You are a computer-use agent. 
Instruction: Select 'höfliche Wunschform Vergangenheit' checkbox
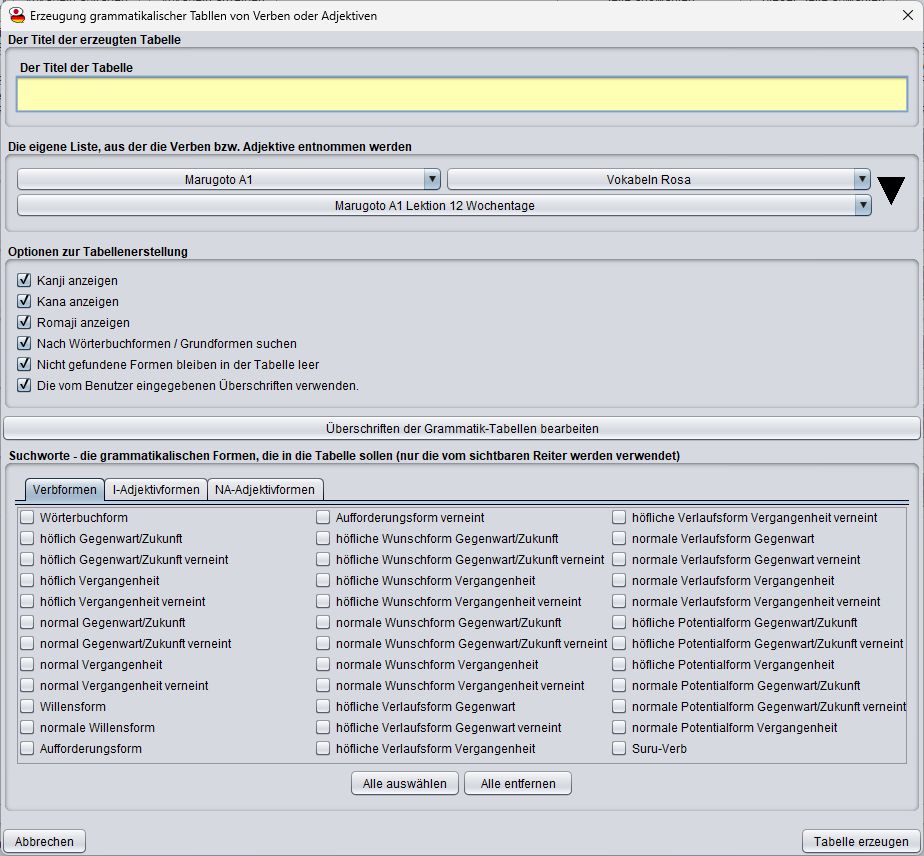click(x=324, y=581)
